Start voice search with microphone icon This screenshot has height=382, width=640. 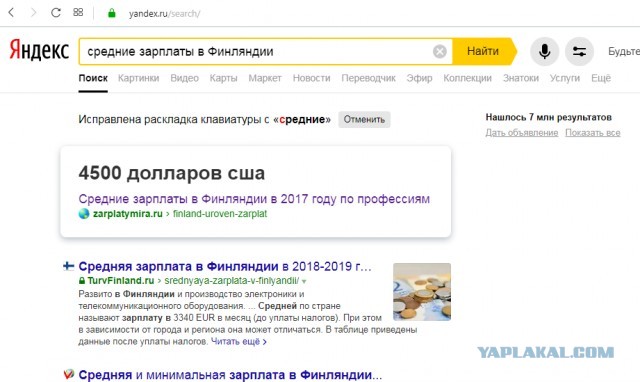point(544,51)
